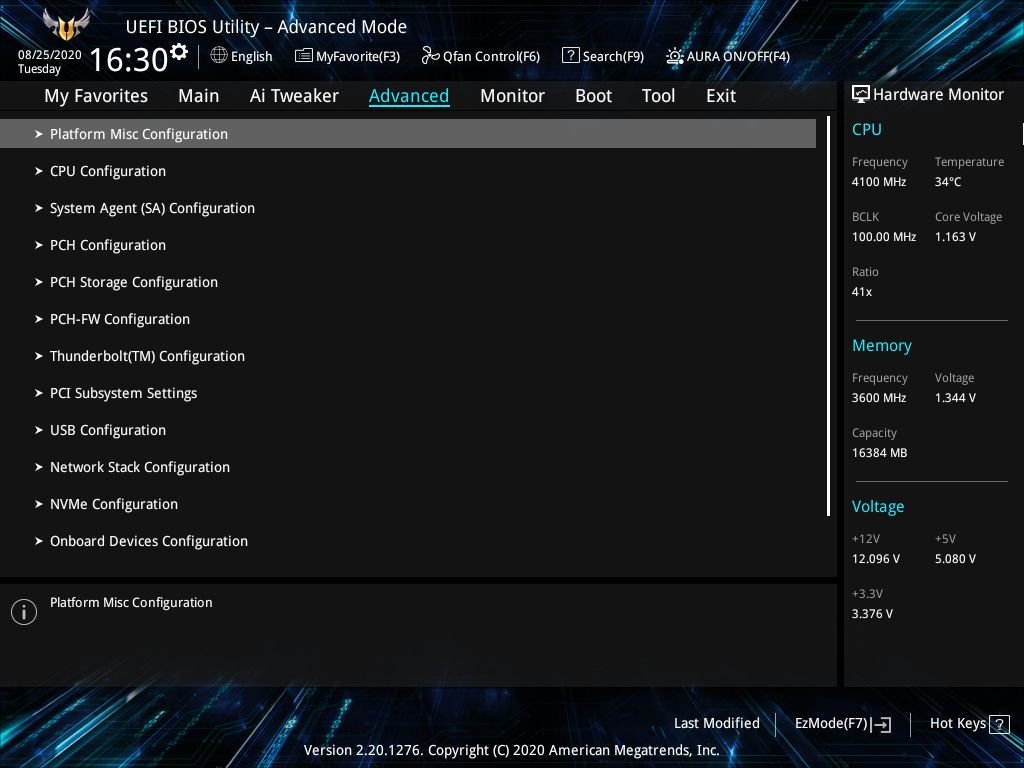The height and width of the screenshot is (768, 1024).
Task: Switch to the Main tab
Action: [x=199, y=96]
